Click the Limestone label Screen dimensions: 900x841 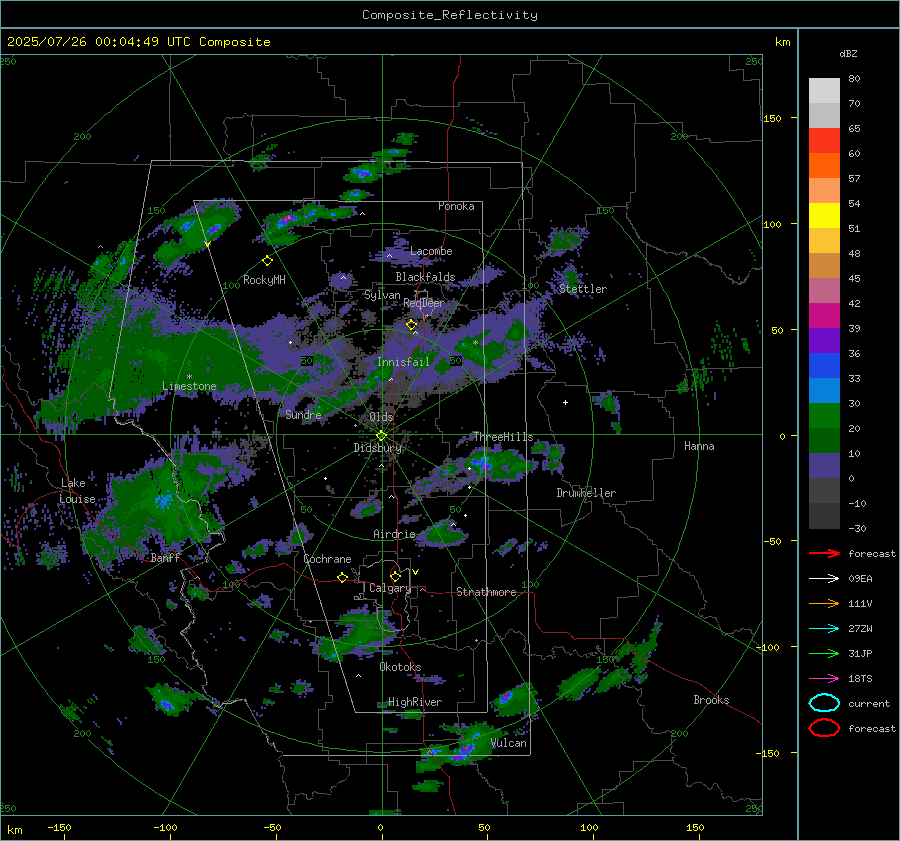coord(189,386)
